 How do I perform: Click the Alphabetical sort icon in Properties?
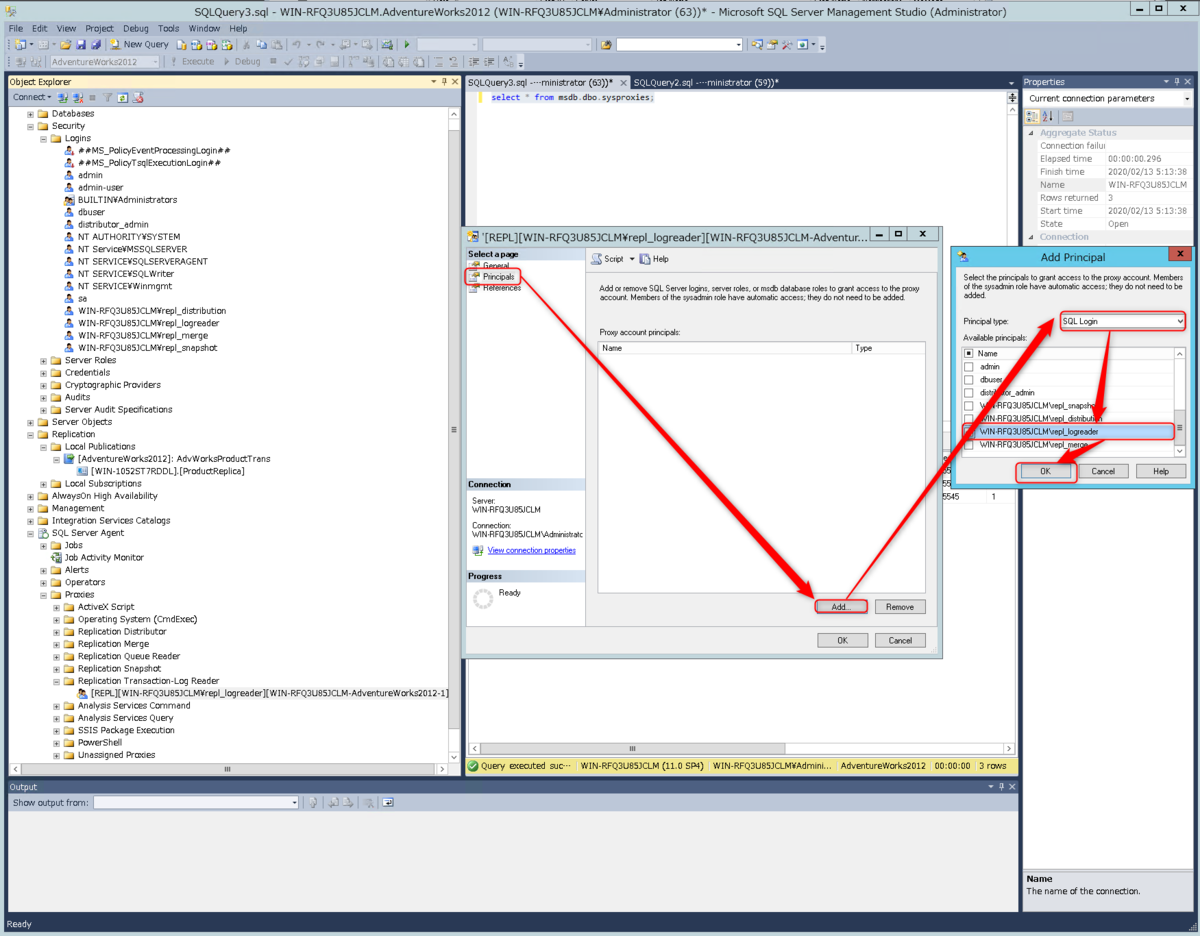pos(1047,116)
